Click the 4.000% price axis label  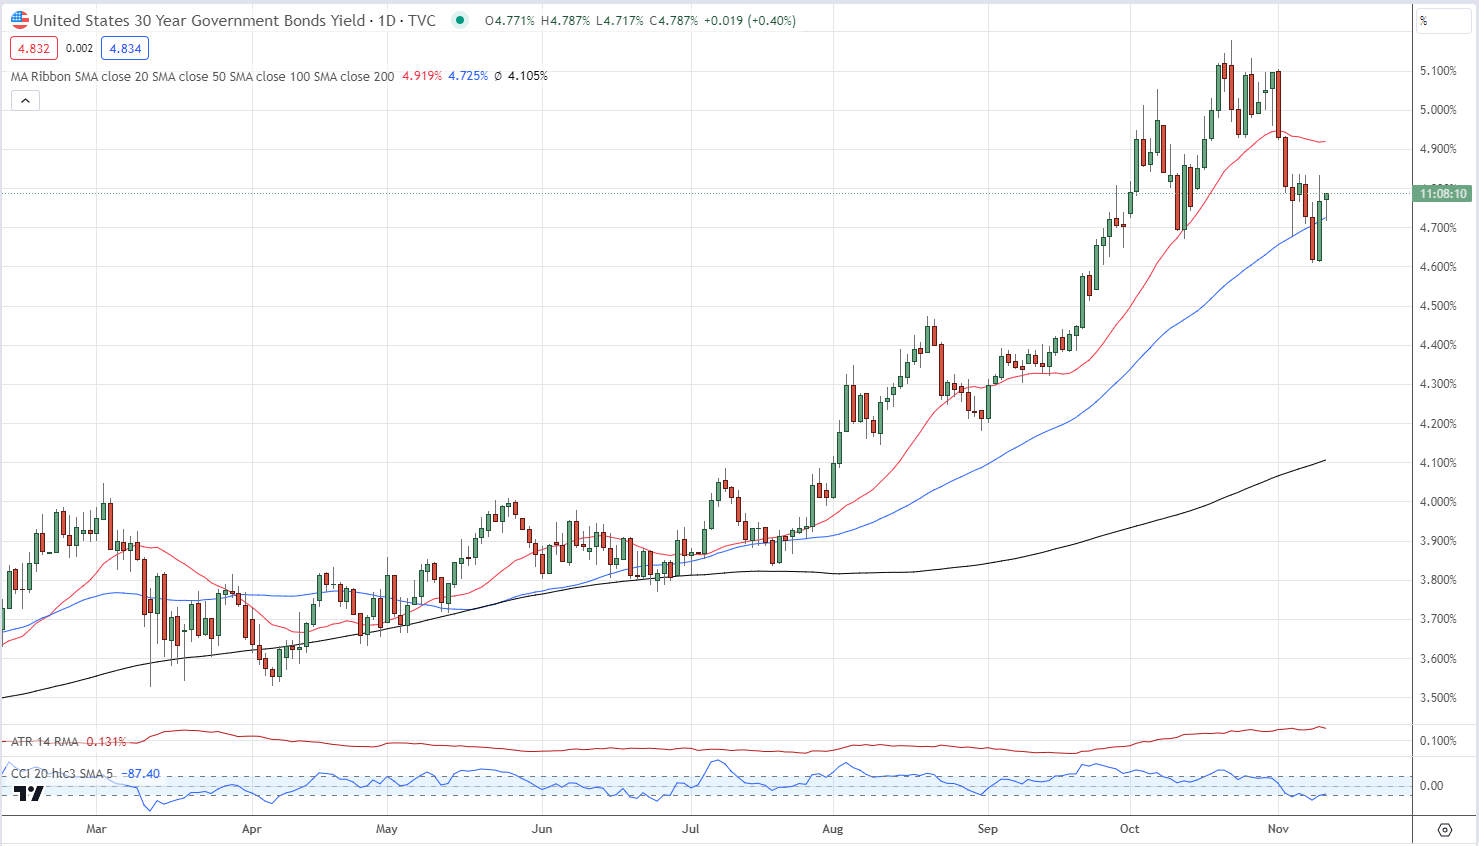(x=1438, y=502)
